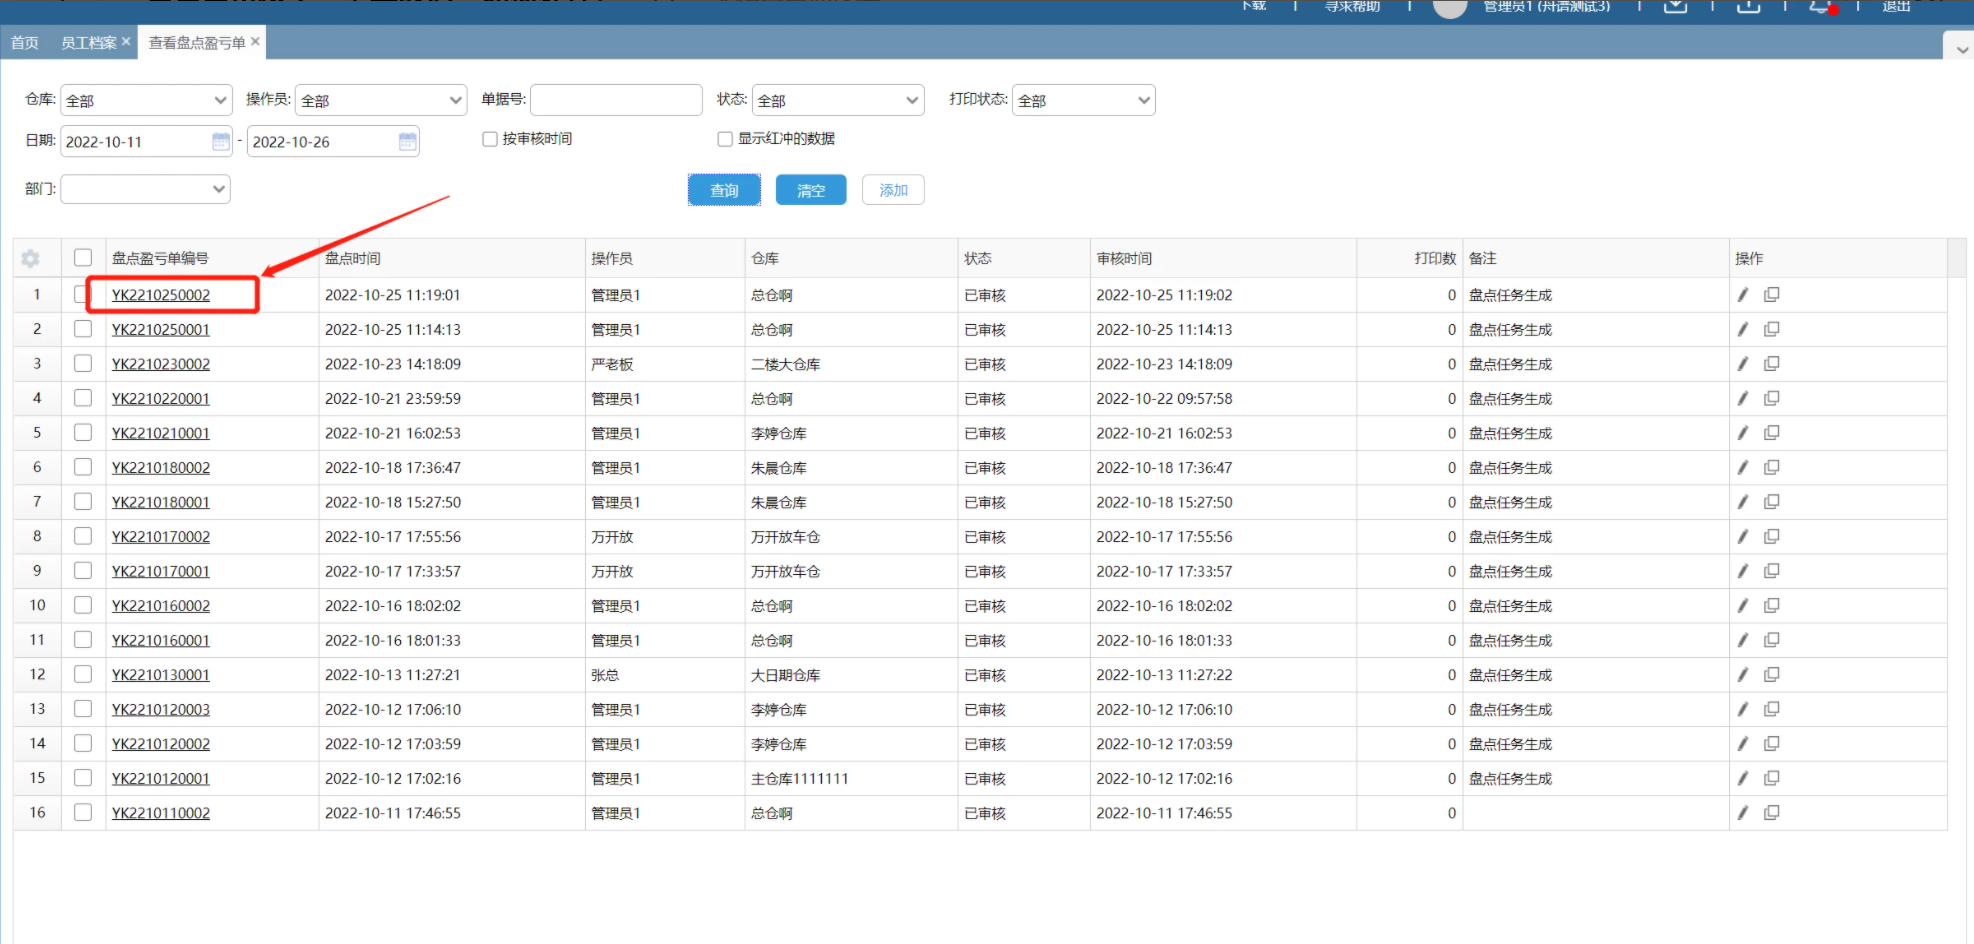The height and width of the screenshot is (944, 1974).
Task: Open calendar picker for start date 2022-10-11
Action: point(221,142)
